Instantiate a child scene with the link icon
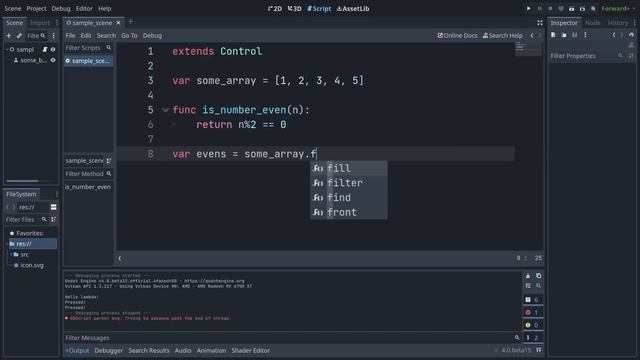640x360 pixels. [19, 36]
